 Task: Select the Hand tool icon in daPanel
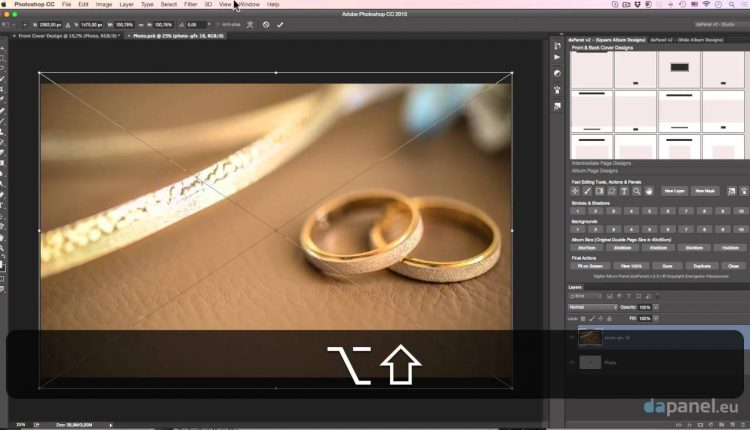[649, 191]
